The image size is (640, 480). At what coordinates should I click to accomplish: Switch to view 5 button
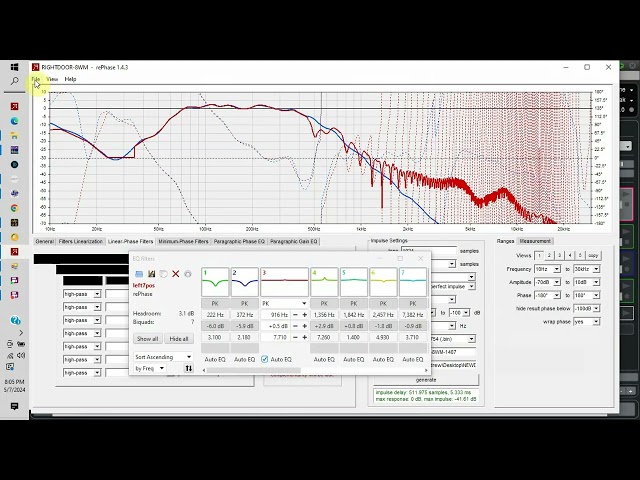[x=580, y=256]
